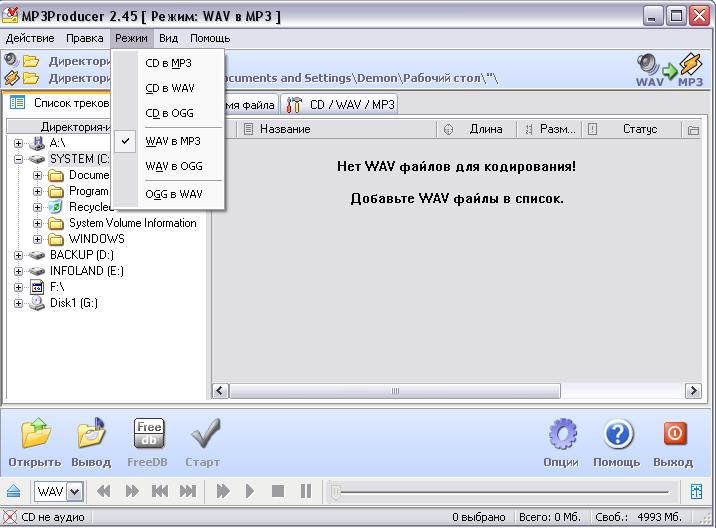Click the Помощь question mark icon

(618, 433)
